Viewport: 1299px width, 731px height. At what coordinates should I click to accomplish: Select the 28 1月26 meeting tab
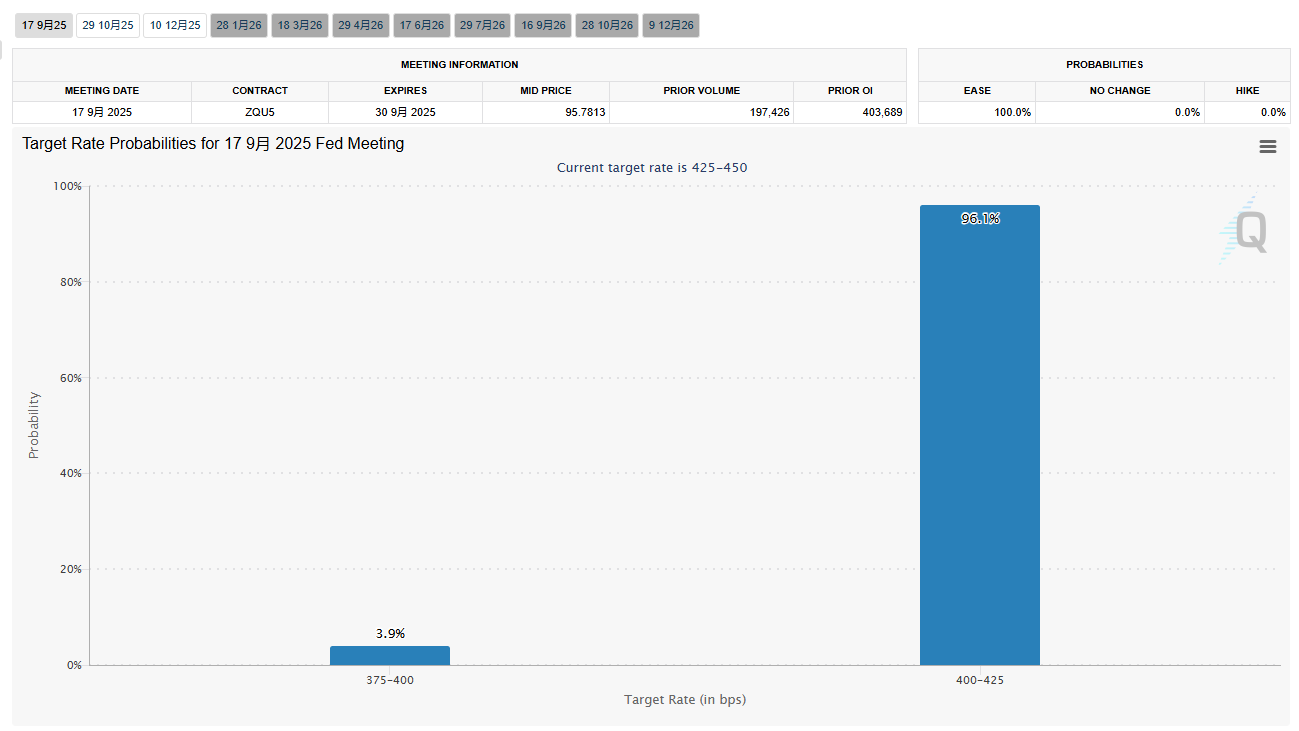tap(239, 25)
